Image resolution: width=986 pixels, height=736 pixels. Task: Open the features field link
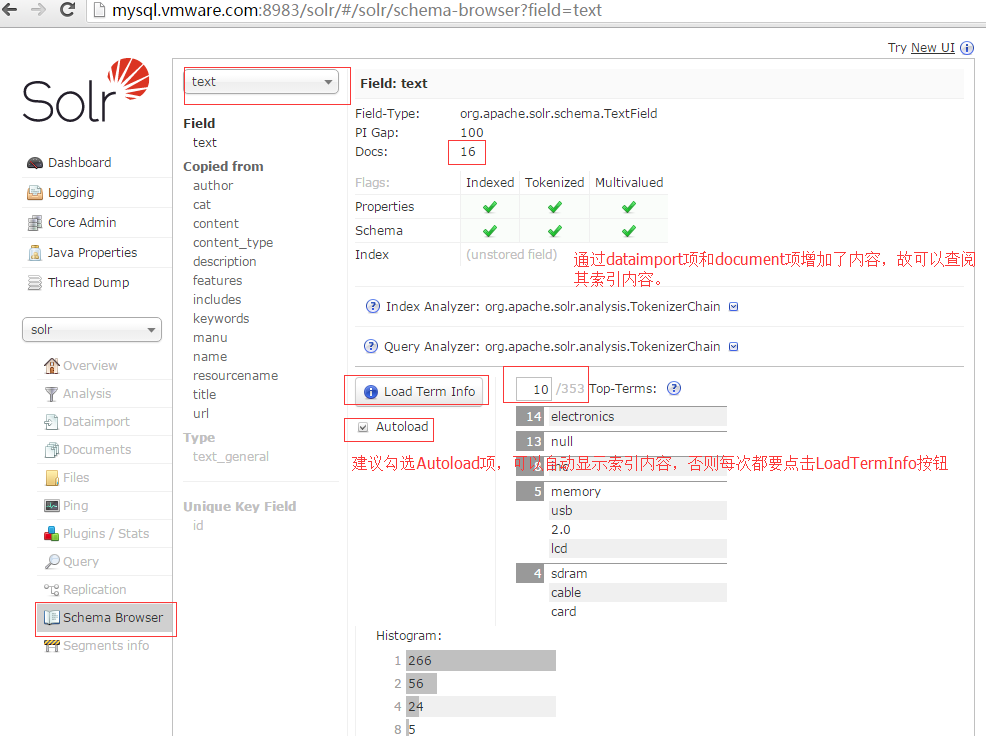point(217,281)
